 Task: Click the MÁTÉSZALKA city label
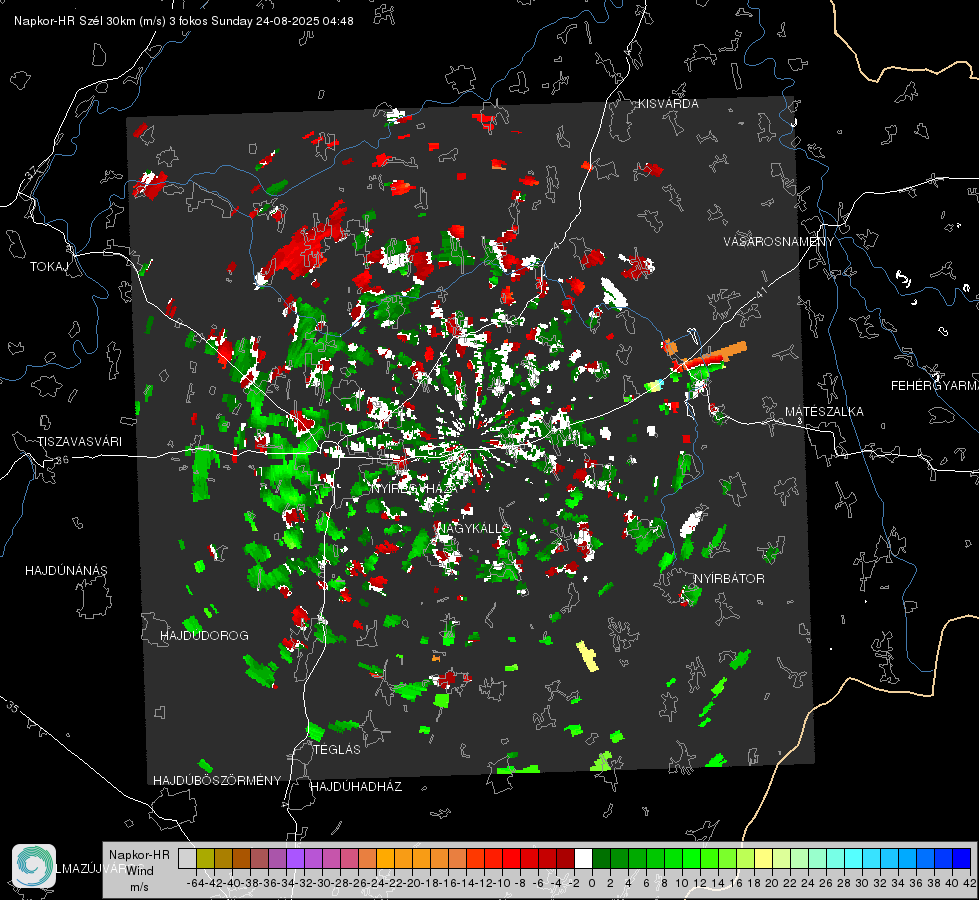824,412
